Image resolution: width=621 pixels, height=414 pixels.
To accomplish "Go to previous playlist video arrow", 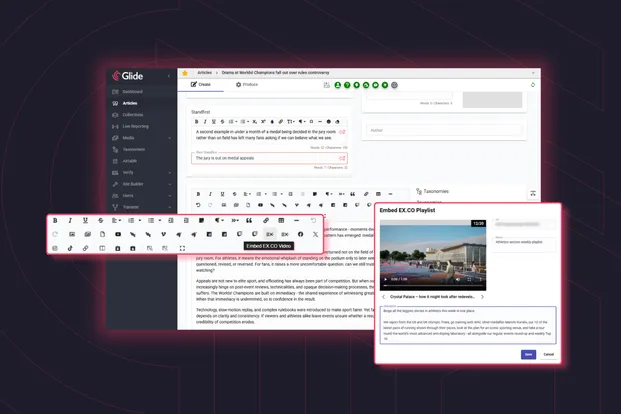I will click(x=383, y=296).
